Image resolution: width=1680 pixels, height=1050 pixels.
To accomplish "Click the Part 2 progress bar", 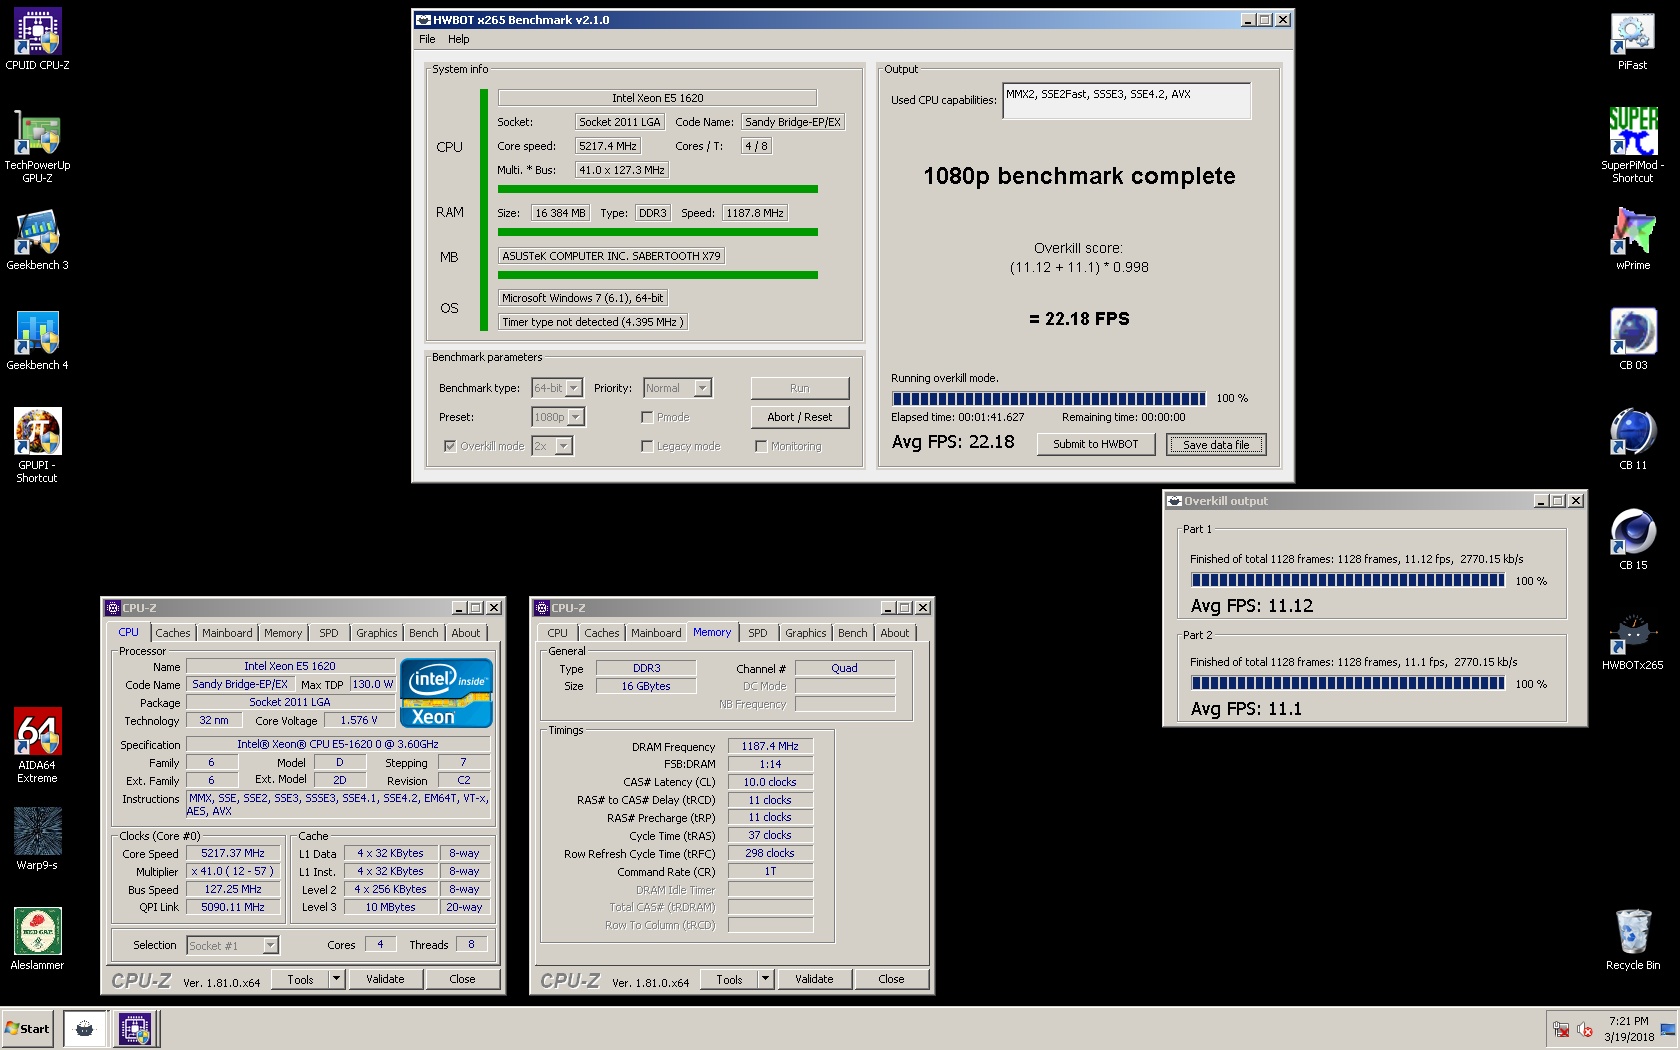I will tap(1347, 683).
